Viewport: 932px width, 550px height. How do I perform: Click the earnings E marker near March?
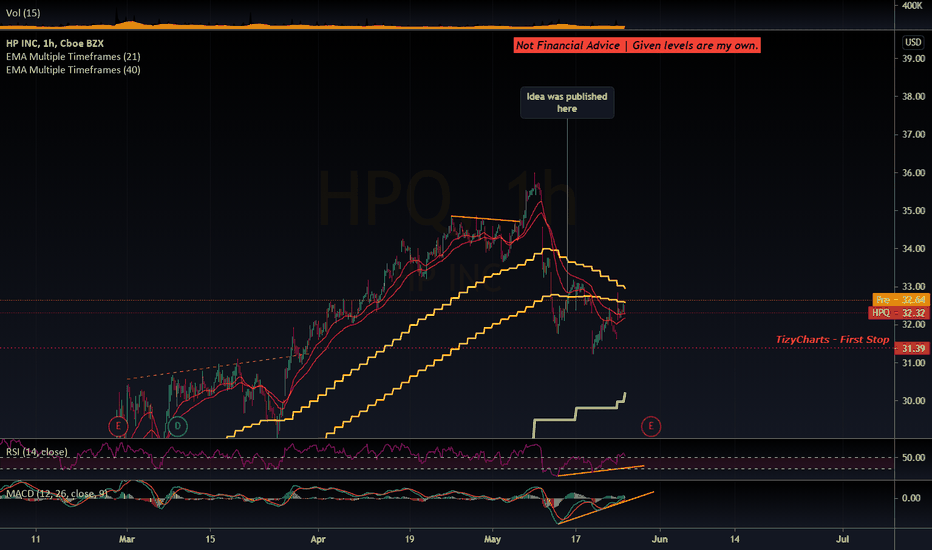118,426
